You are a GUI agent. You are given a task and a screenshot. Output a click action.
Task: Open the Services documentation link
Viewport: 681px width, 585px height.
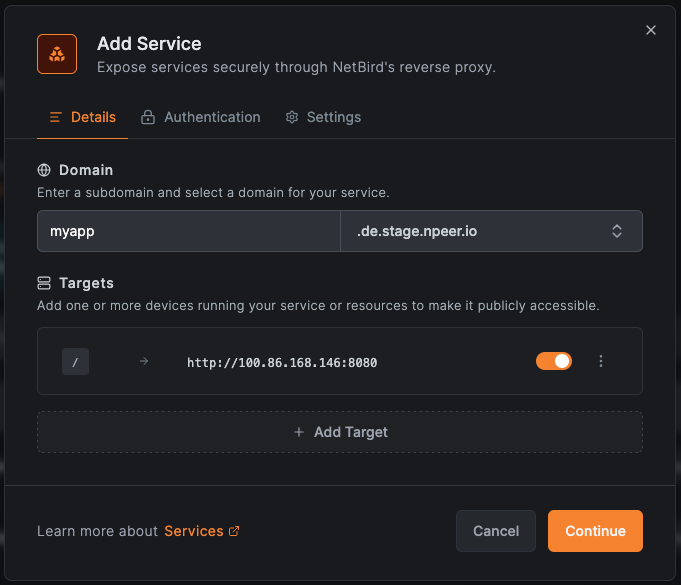tap(193, 531)
